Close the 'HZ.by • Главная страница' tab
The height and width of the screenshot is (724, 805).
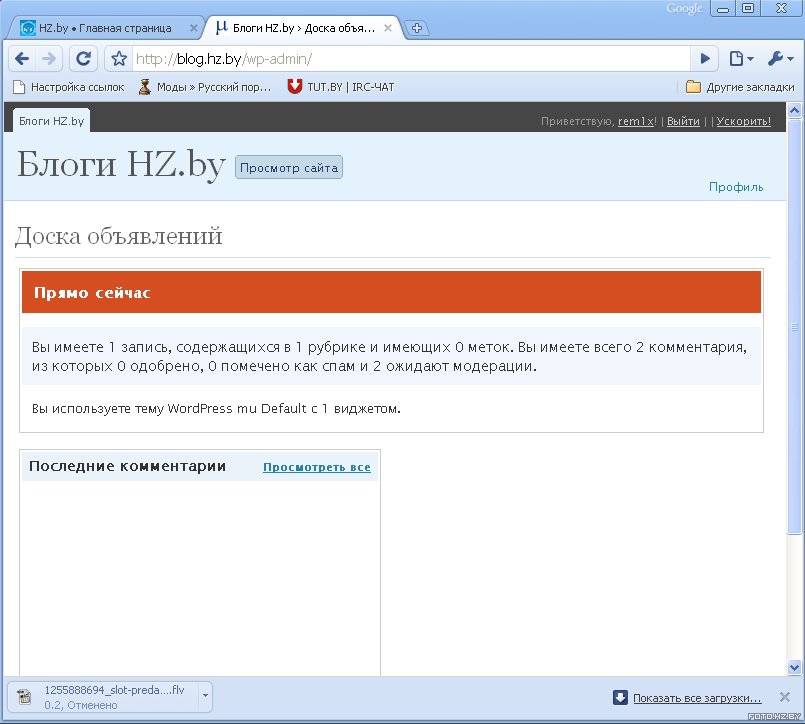point(194,28)
